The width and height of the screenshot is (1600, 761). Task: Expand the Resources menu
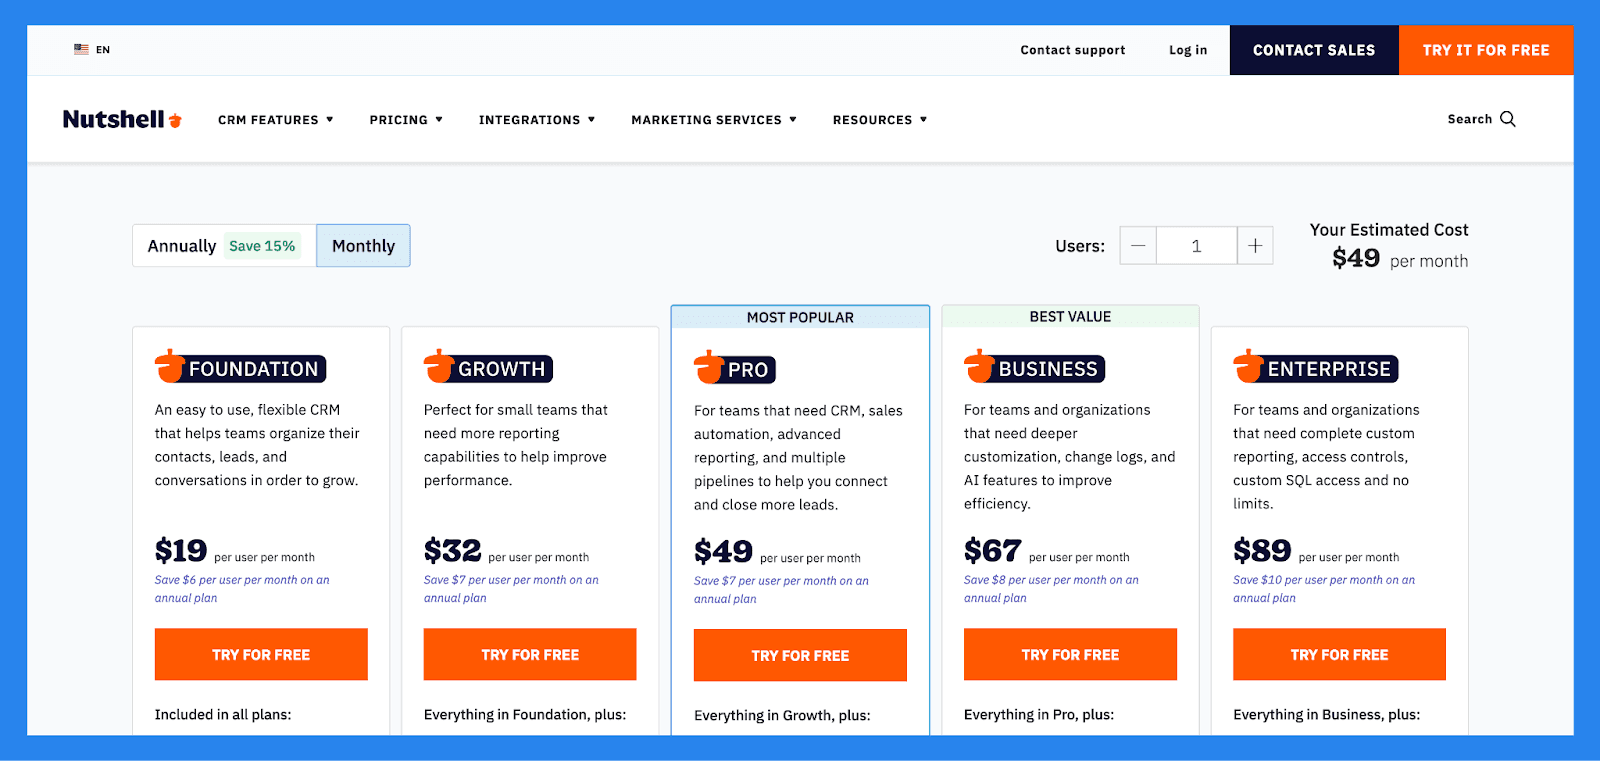point(880,120)
